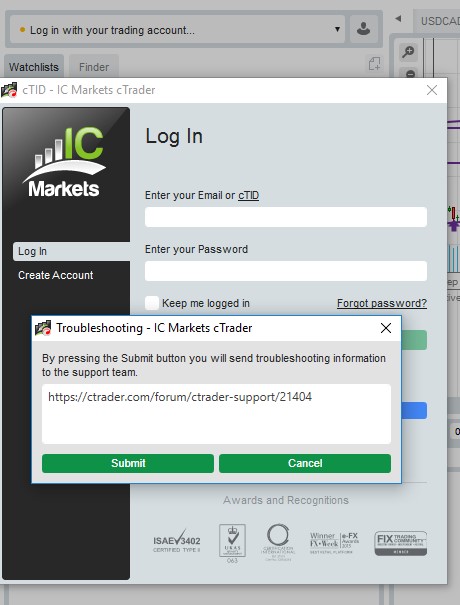Viewport: 460px width, 605px height.
Task: Toggle the Keep me logged in checkbox
Action: tap(152, 303)
